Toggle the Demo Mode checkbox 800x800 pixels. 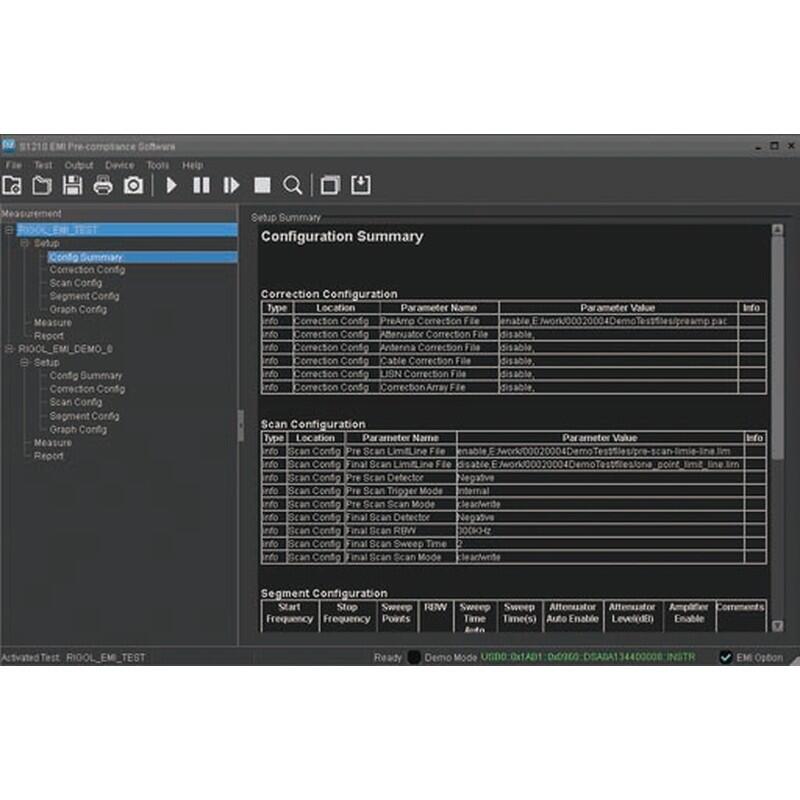(x=414, y=657)
